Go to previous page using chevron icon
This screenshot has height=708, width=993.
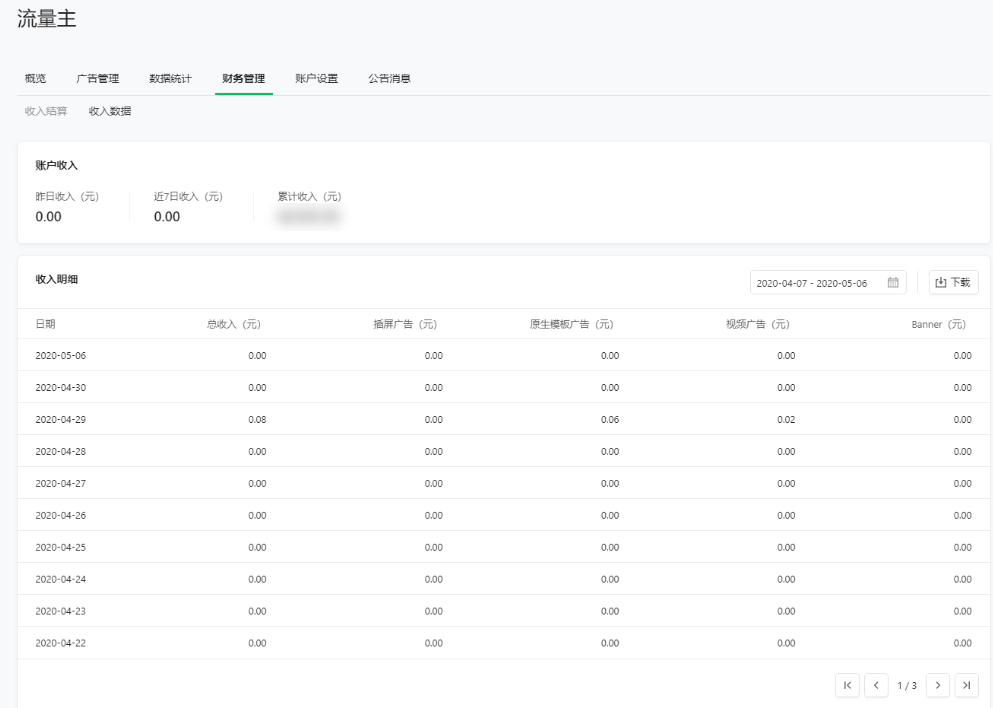[x=877, y=685]
